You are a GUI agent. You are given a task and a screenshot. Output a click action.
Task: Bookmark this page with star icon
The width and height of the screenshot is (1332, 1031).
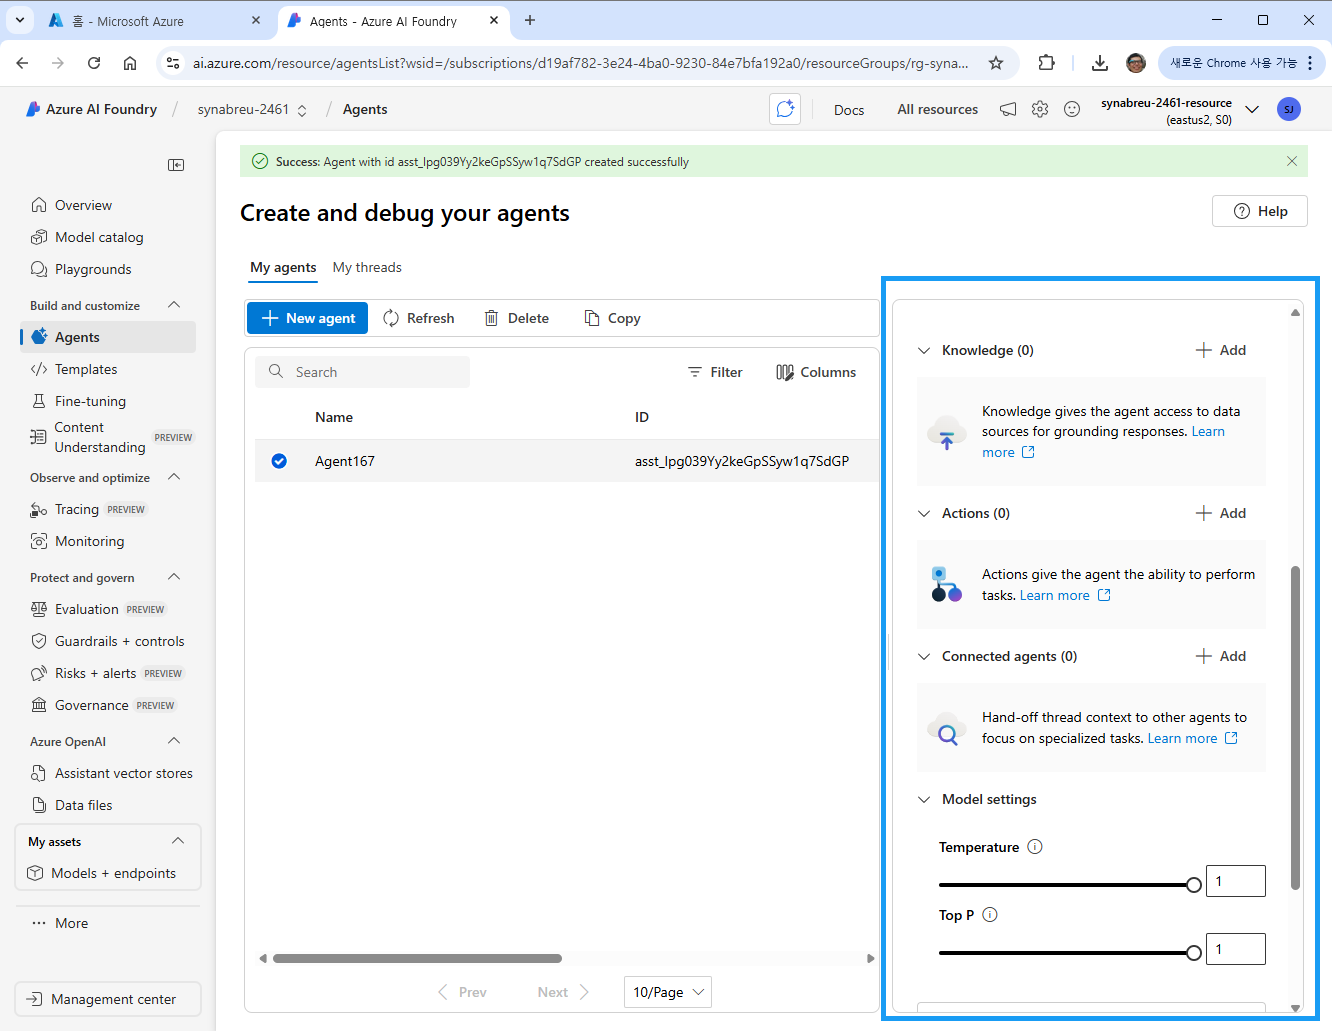[x=996, y=63]
